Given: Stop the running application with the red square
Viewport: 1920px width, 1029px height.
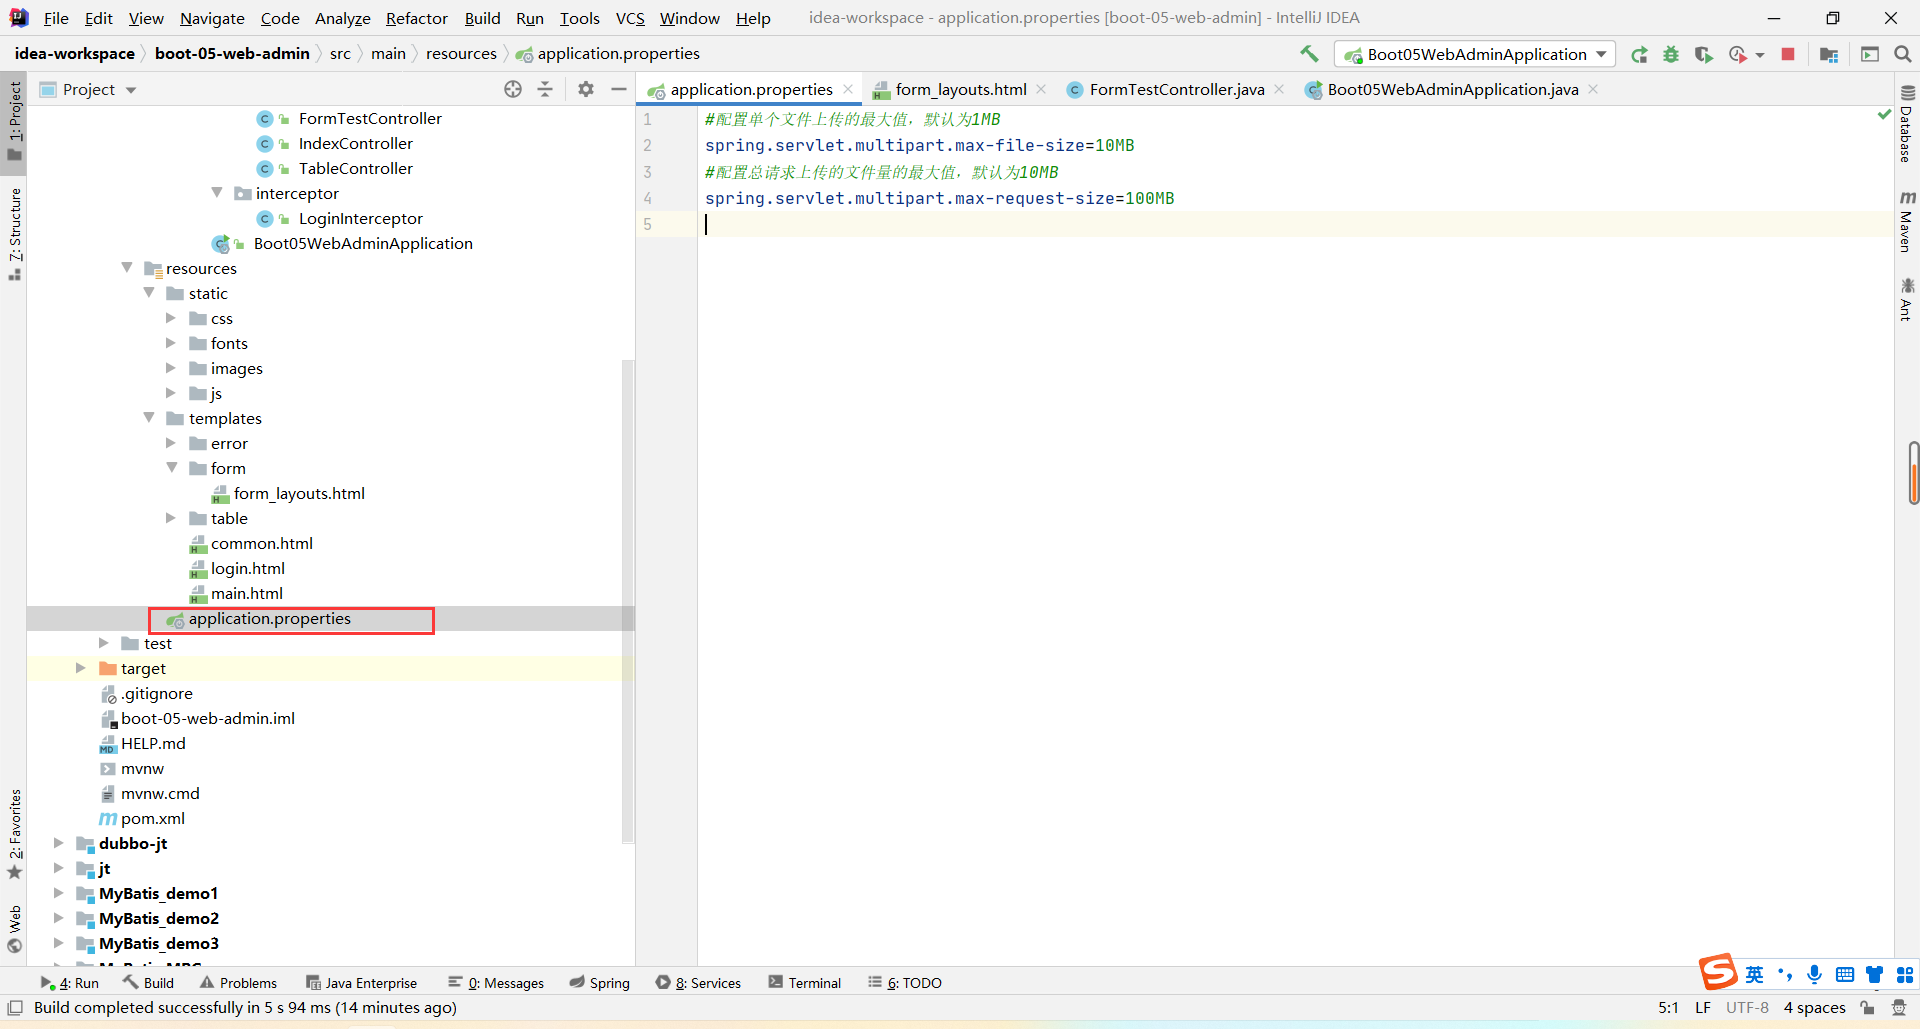Looking at the screenshot, I should (x=1788, y=55).
